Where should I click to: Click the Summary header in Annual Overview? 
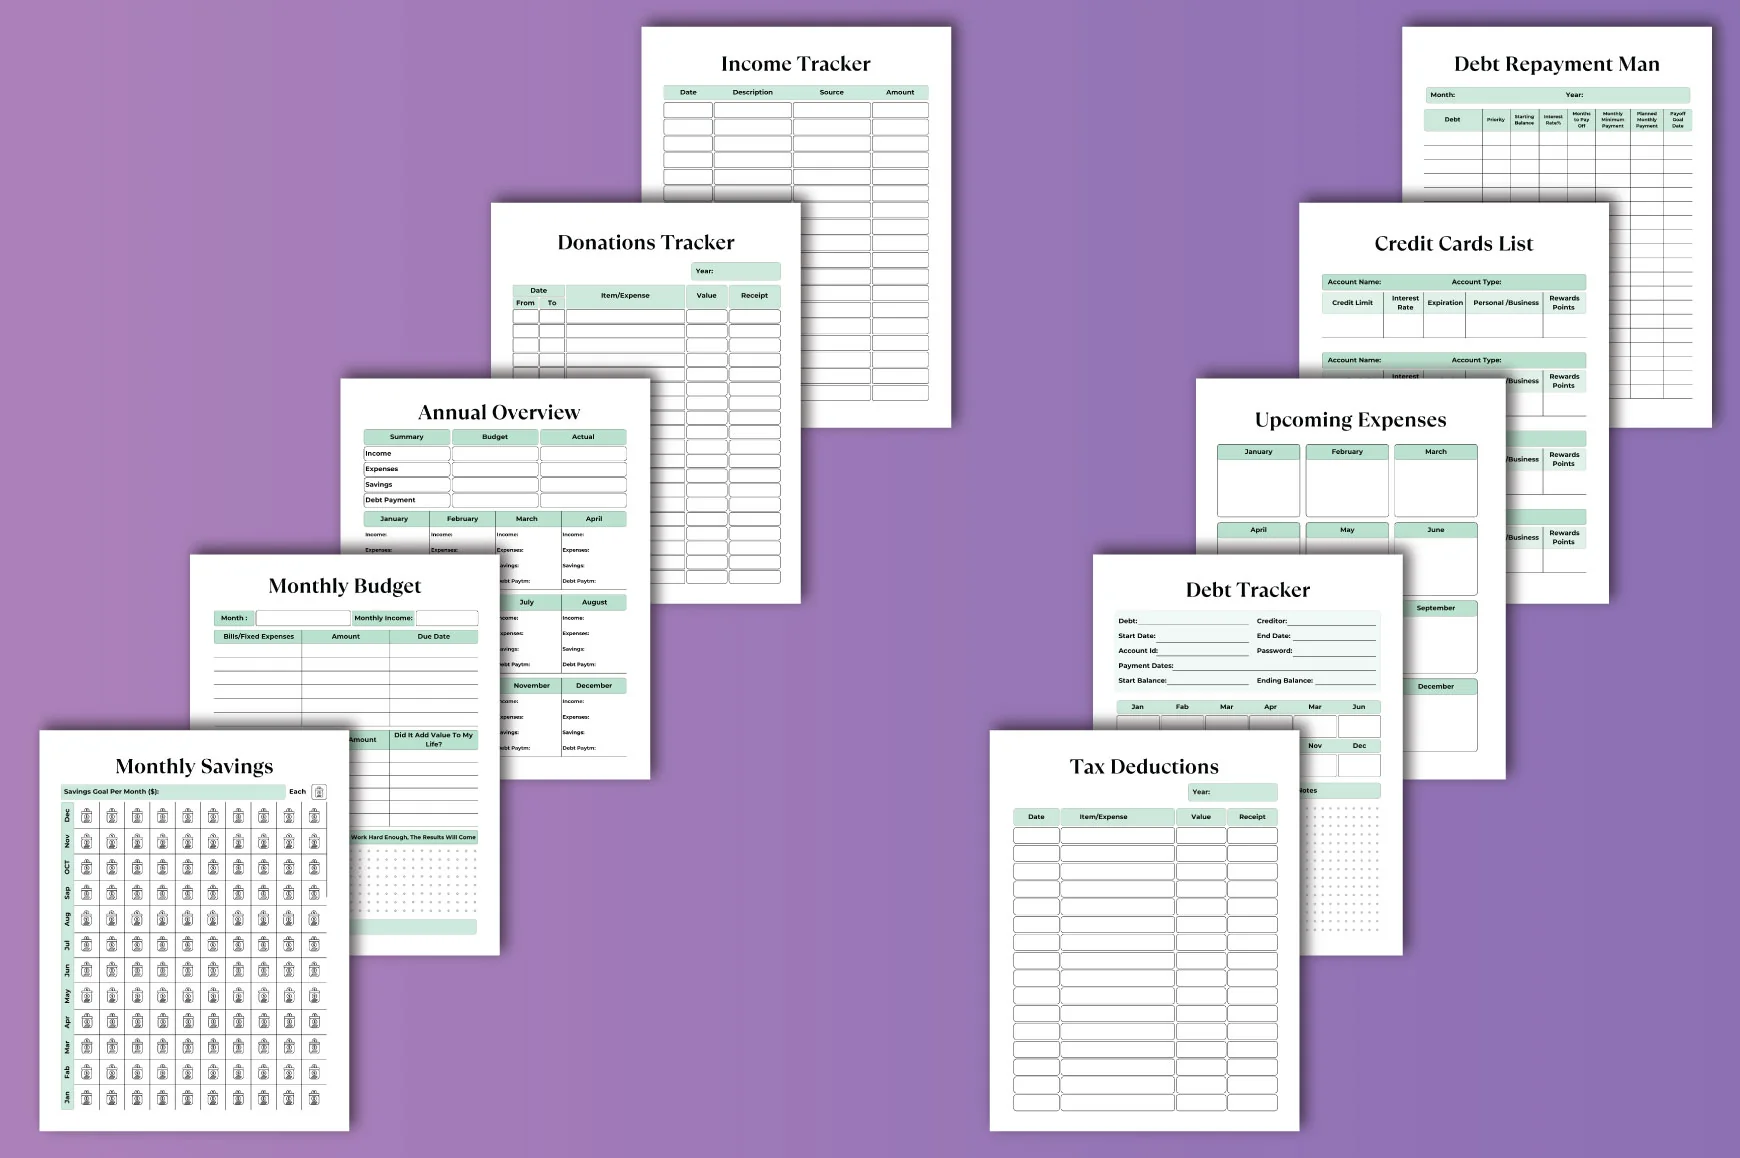tap(406, 437)
